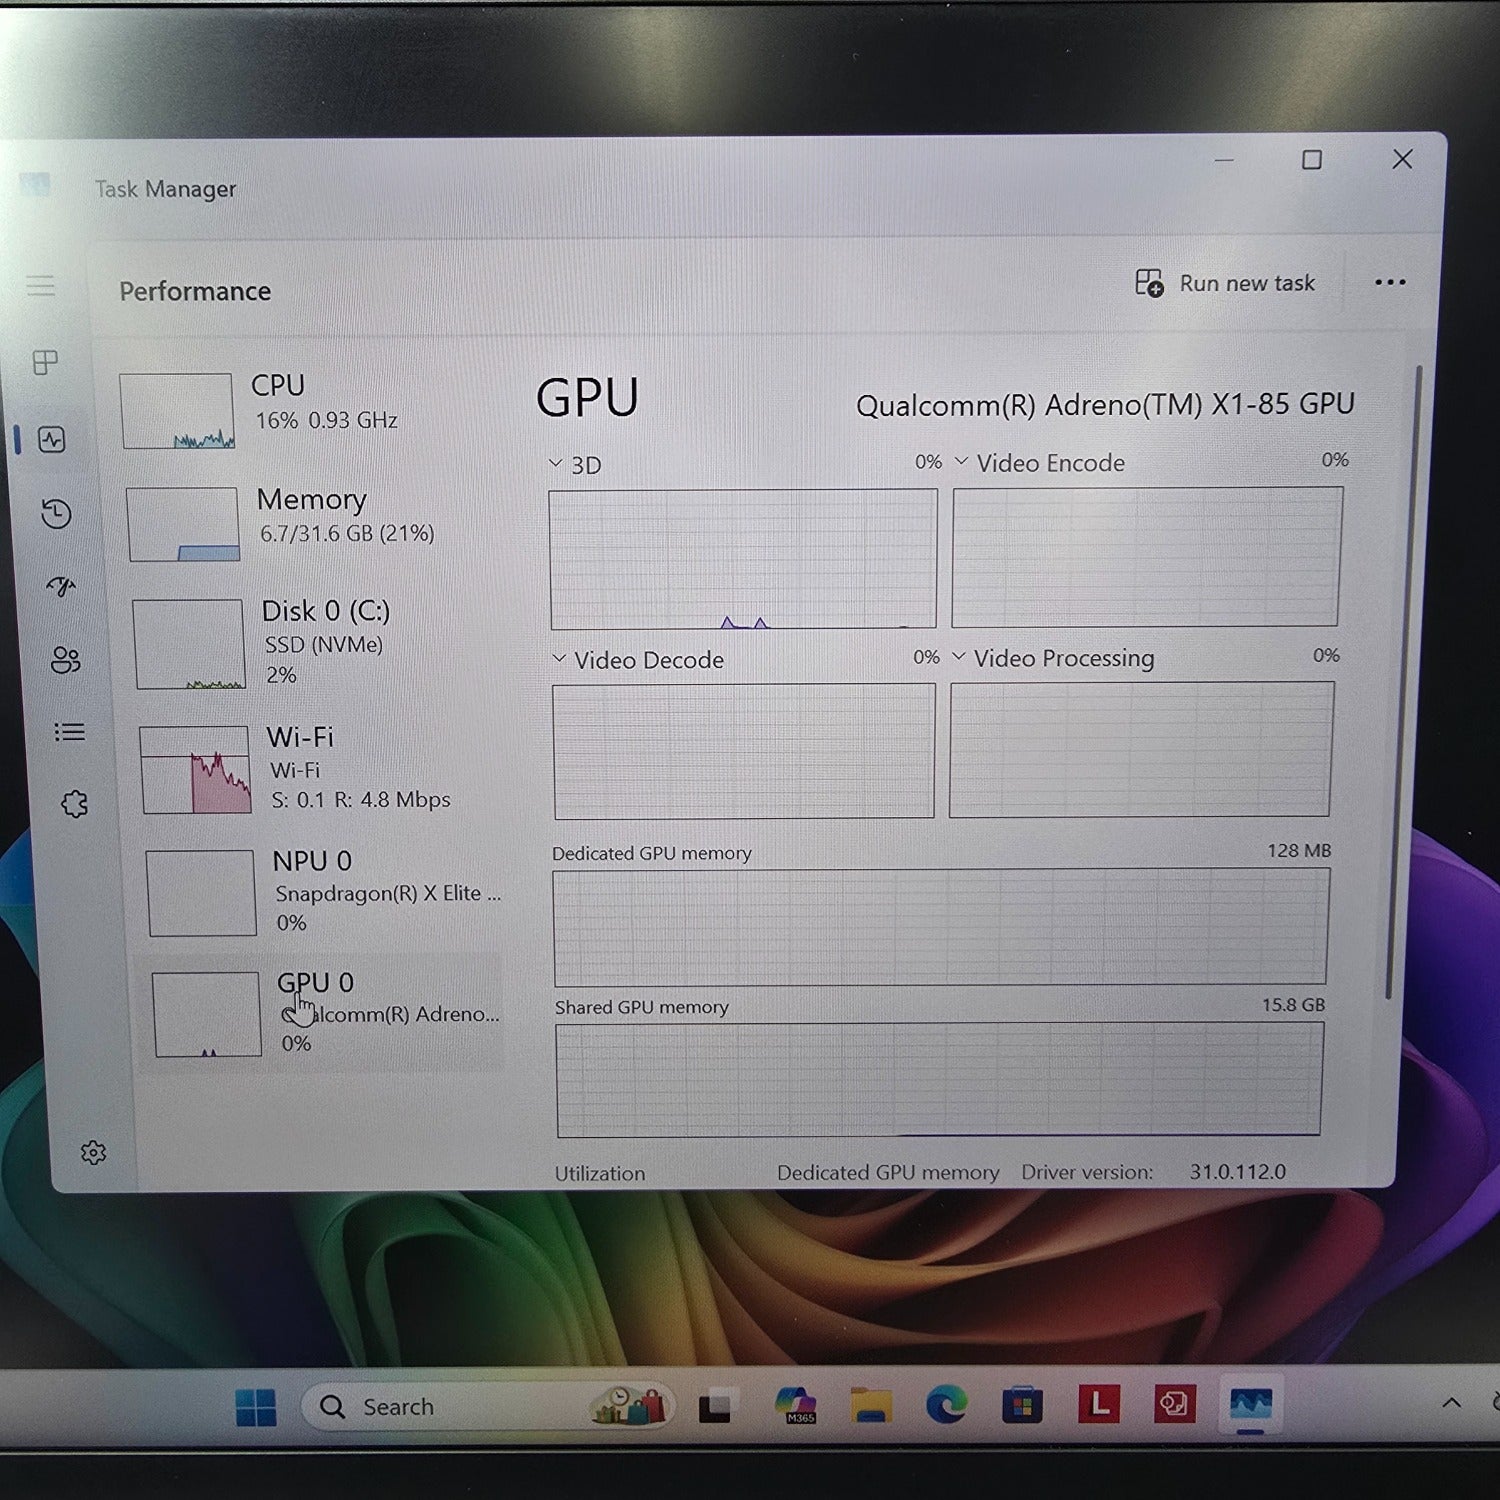This screenshot has width=1500, height=1500.
Task: Open the Details list icon
Action: click(x=69, y=733)
